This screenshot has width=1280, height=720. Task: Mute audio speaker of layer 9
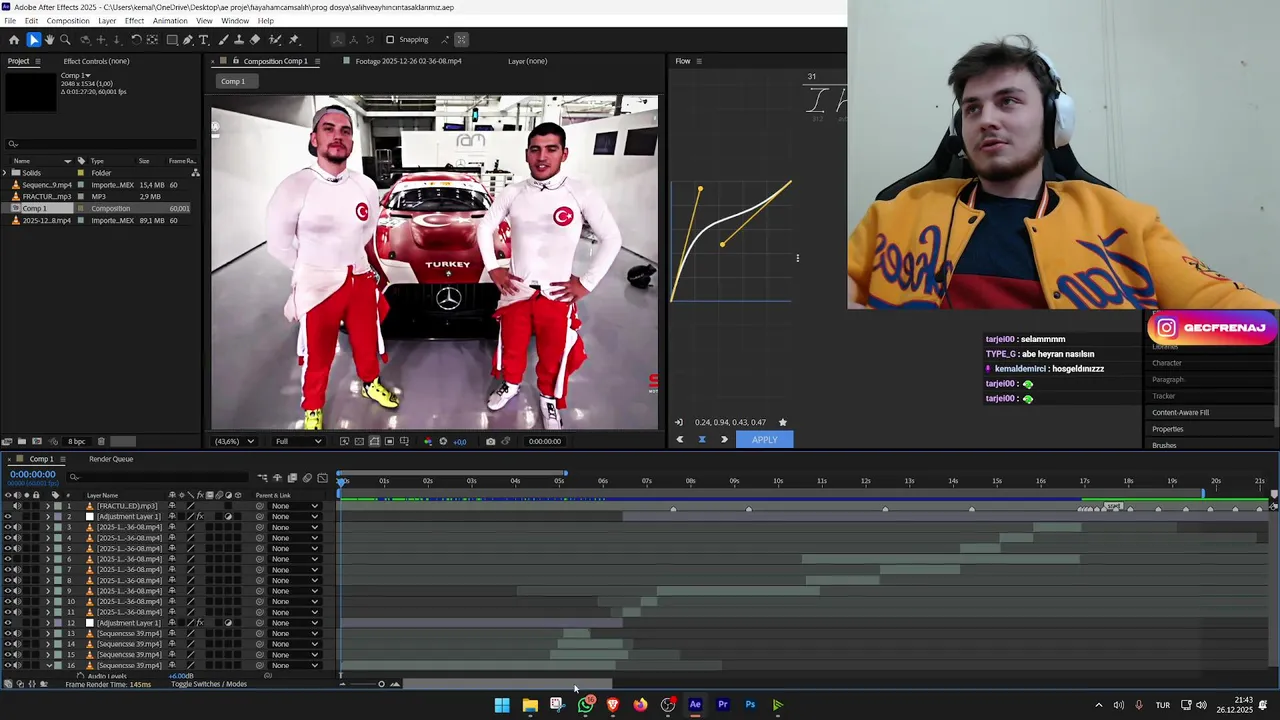point(17,591)
